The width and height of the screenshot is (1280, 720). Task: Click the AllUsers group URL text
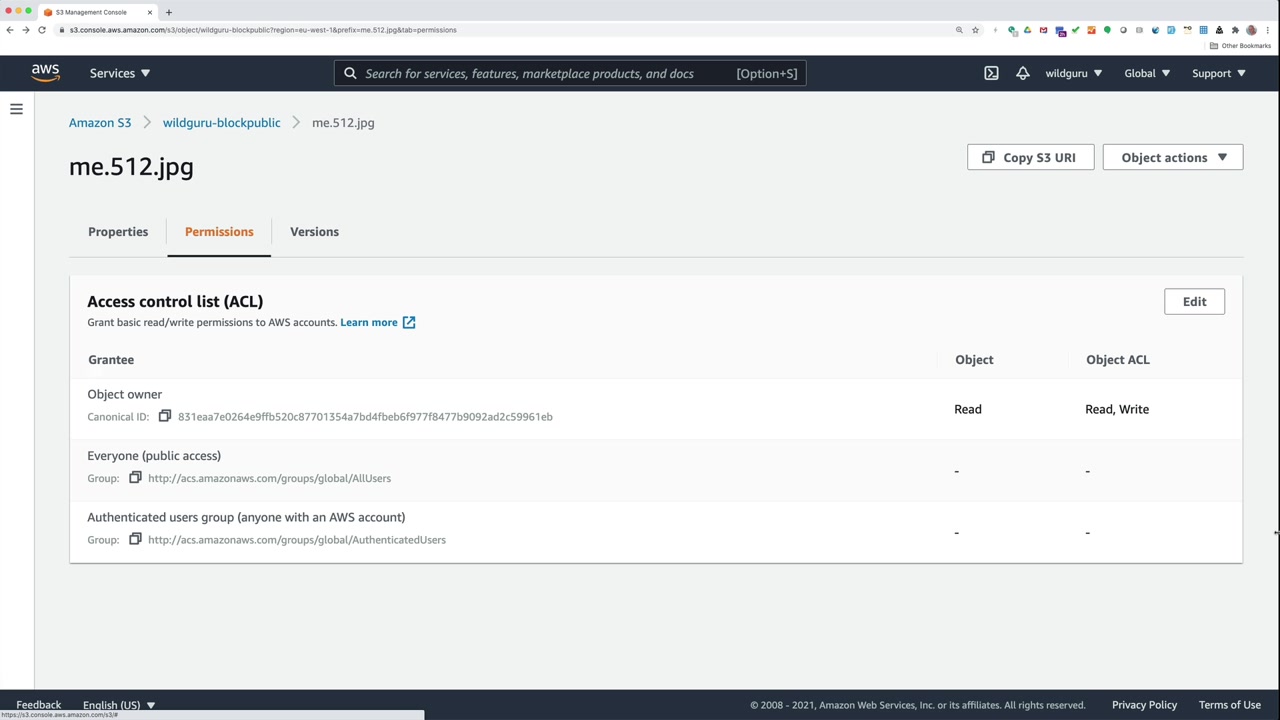[x=269, y=478]
